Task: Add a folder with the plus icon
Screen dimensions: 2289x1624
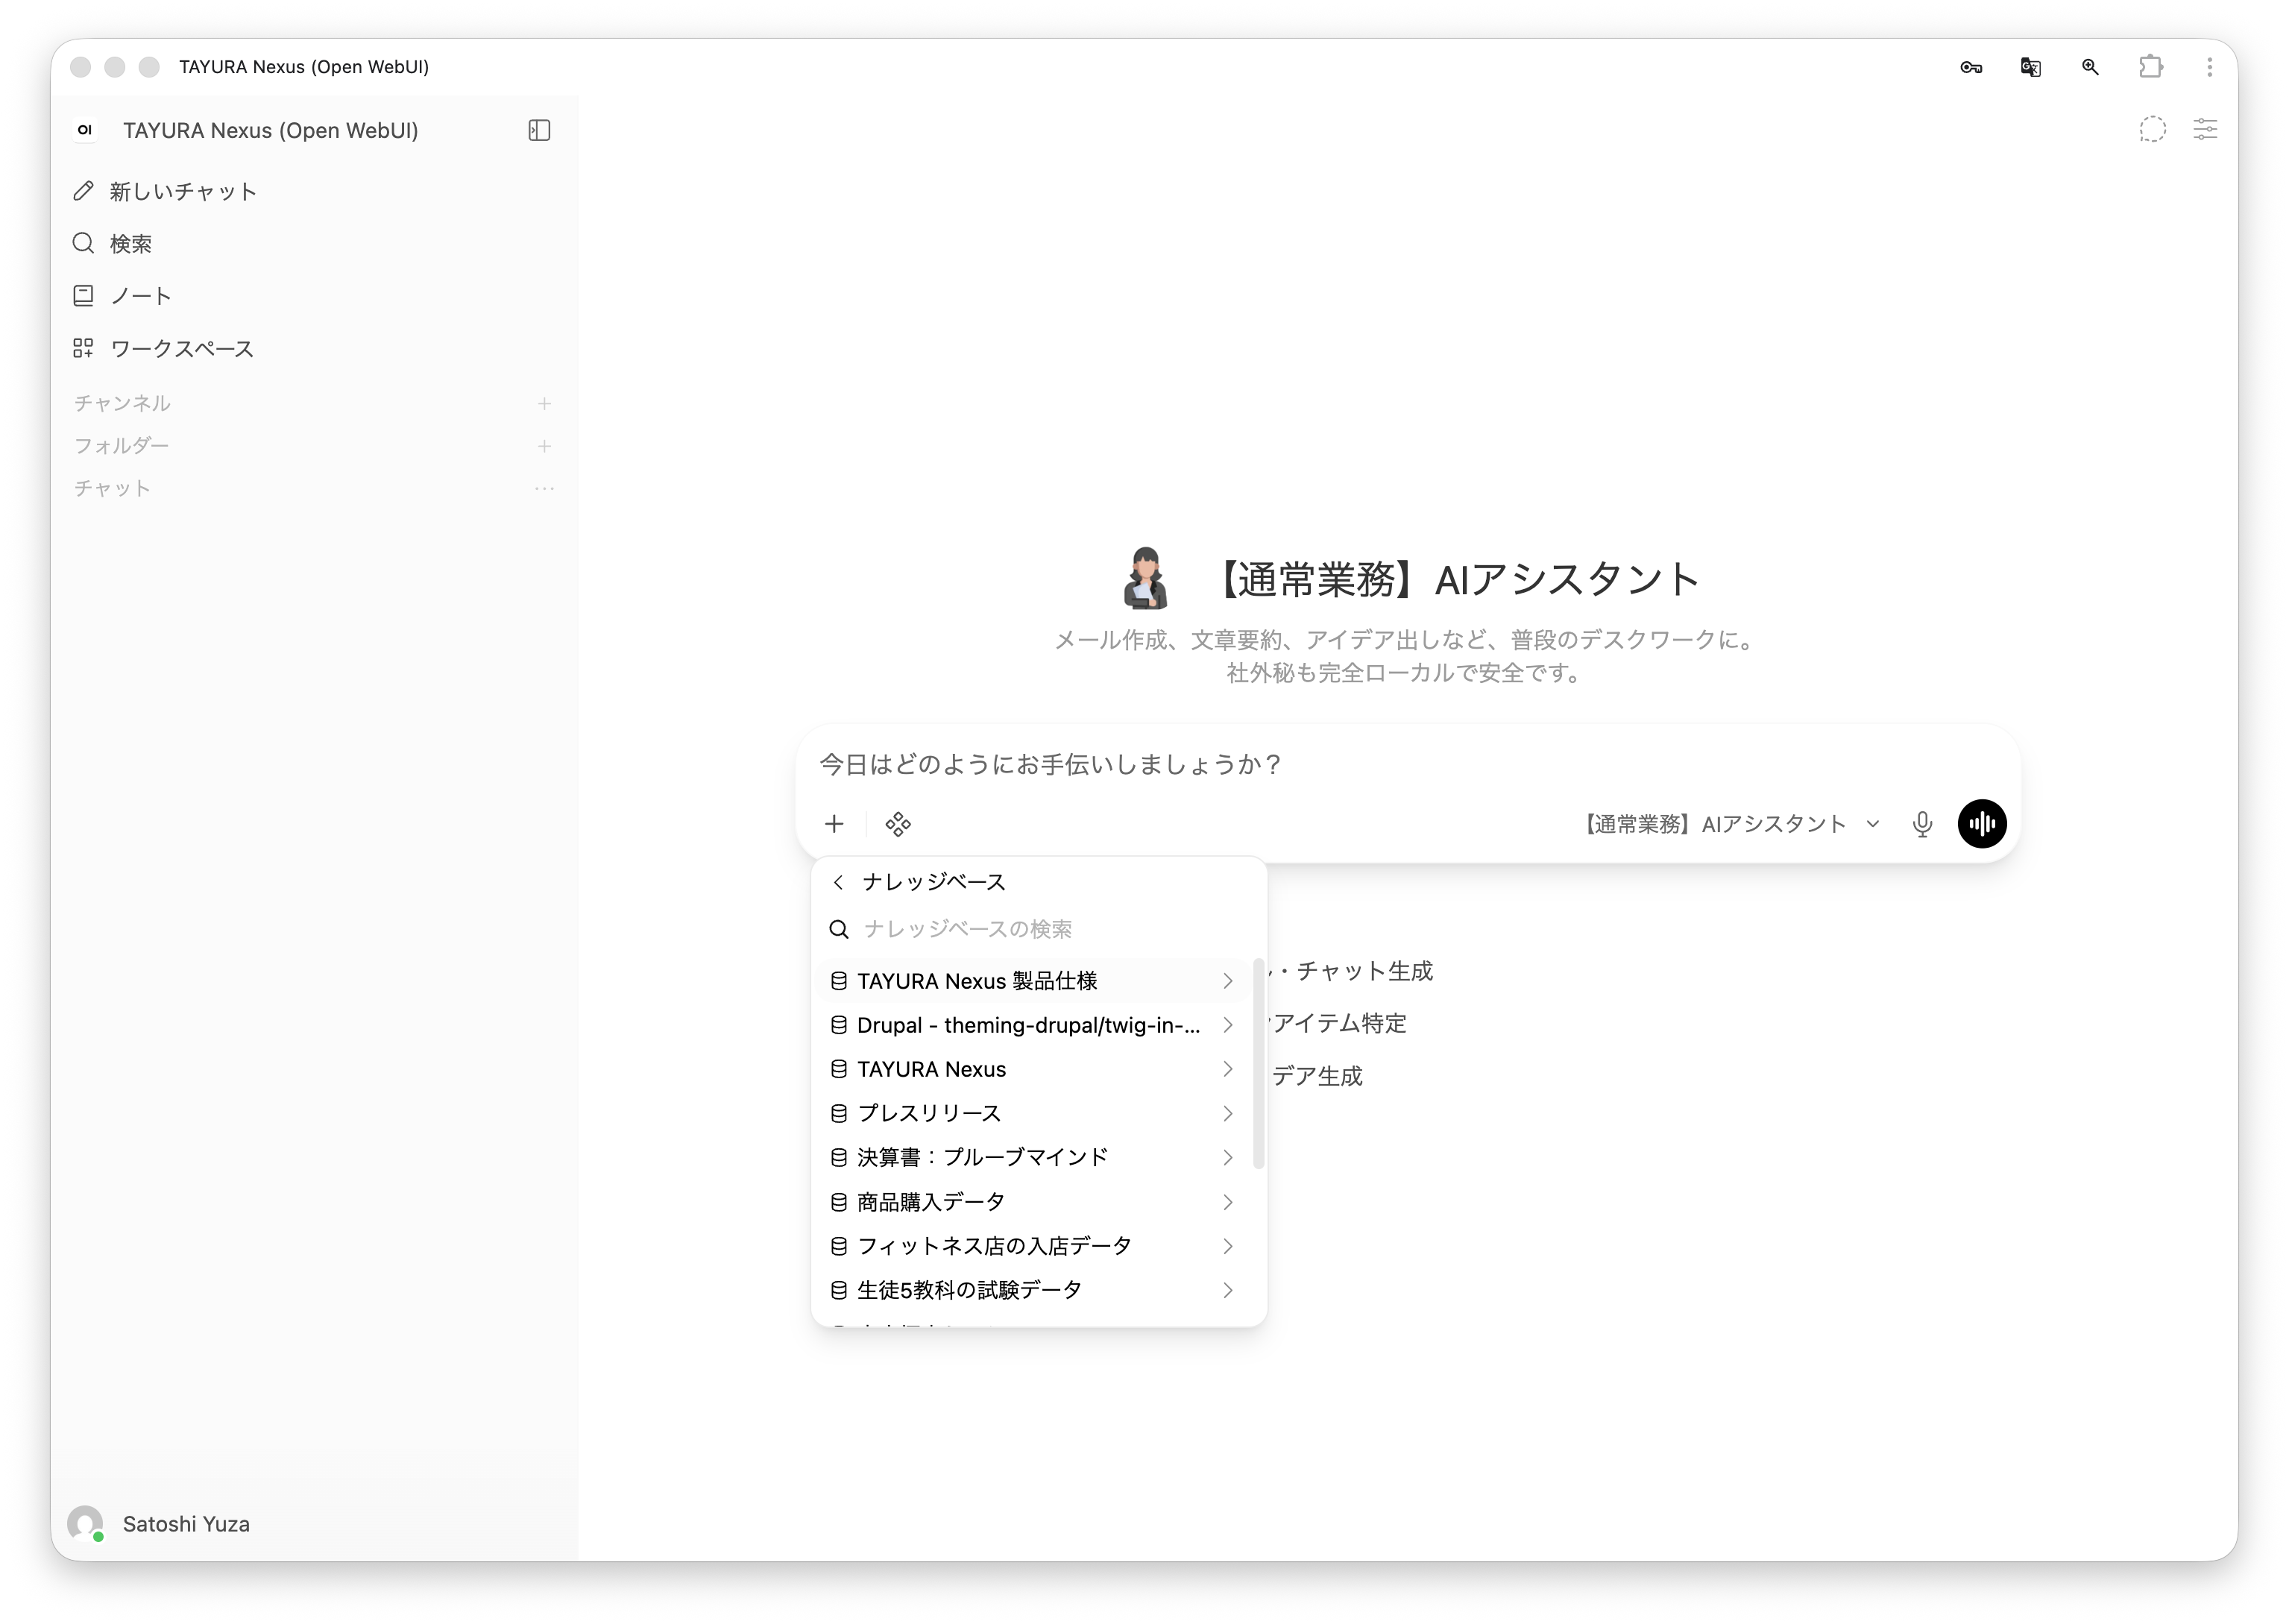Action: click(544, 446)
